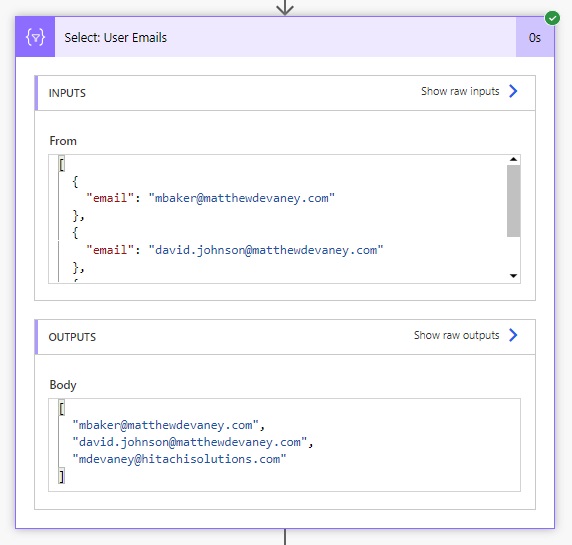Click the 0s duration badge
572x545 pixels.
click(x=534, y=38)
